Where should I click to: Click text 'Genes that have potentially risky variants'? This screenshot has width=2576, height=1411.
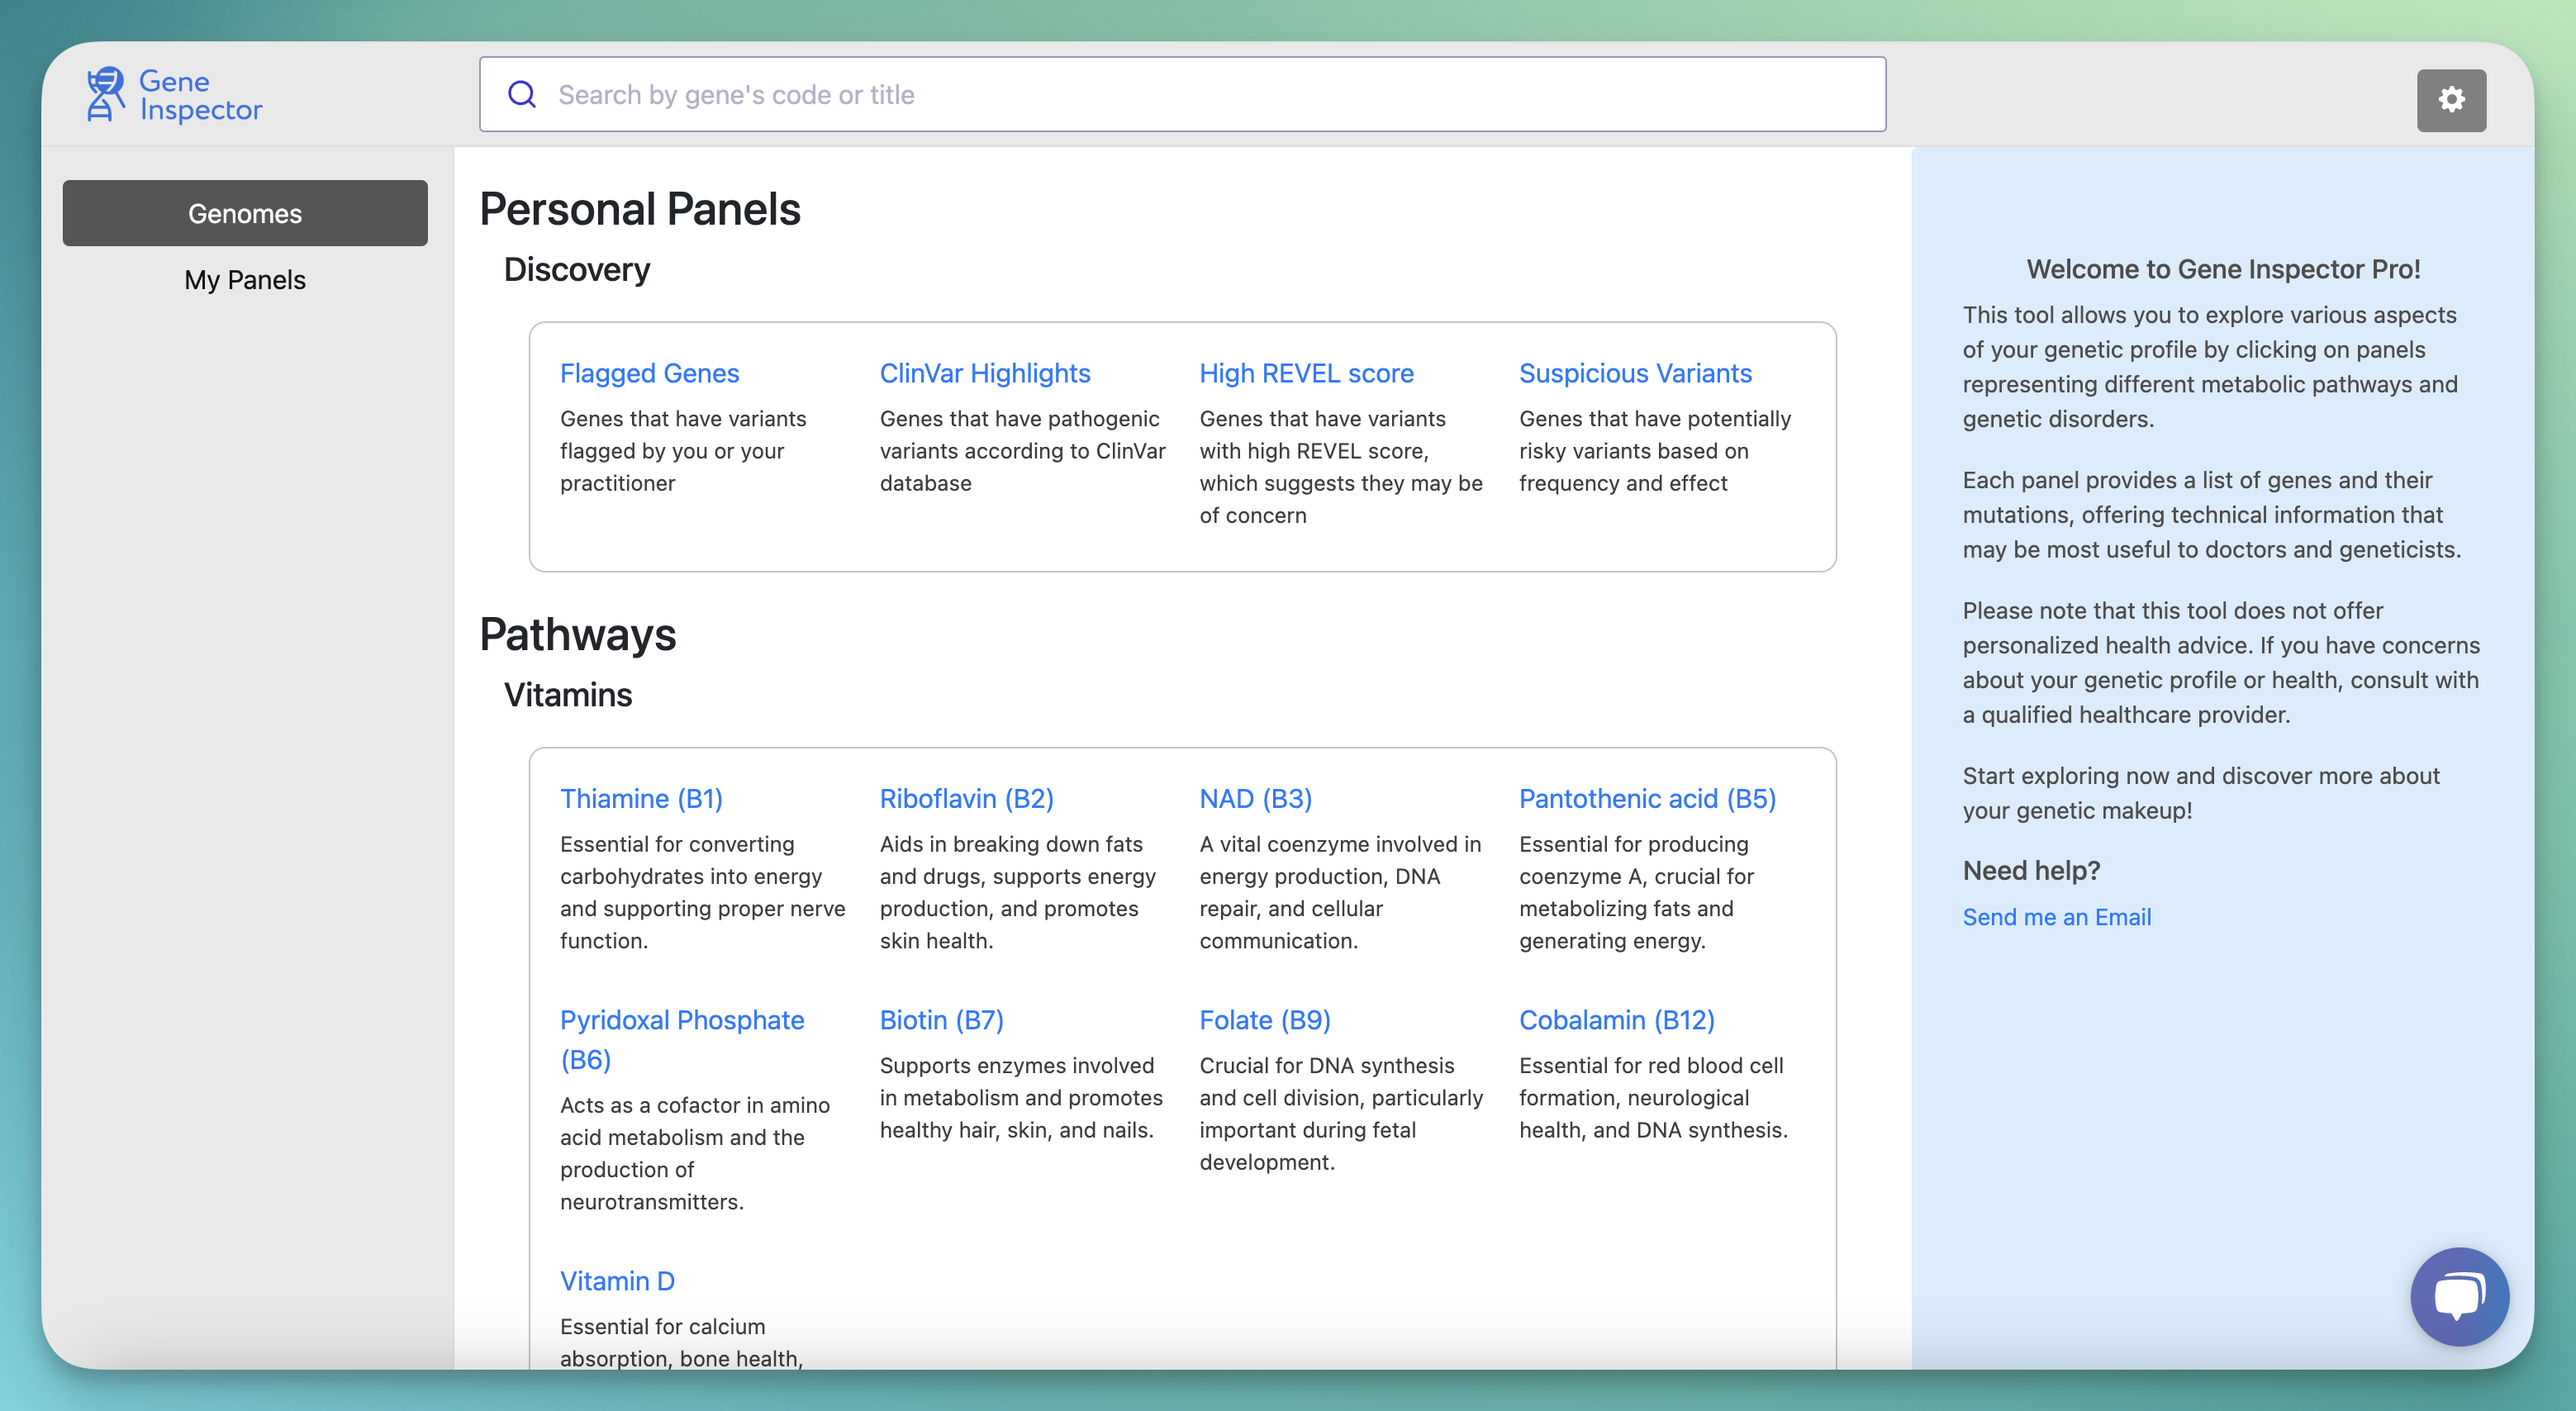tap(1655, 451)
